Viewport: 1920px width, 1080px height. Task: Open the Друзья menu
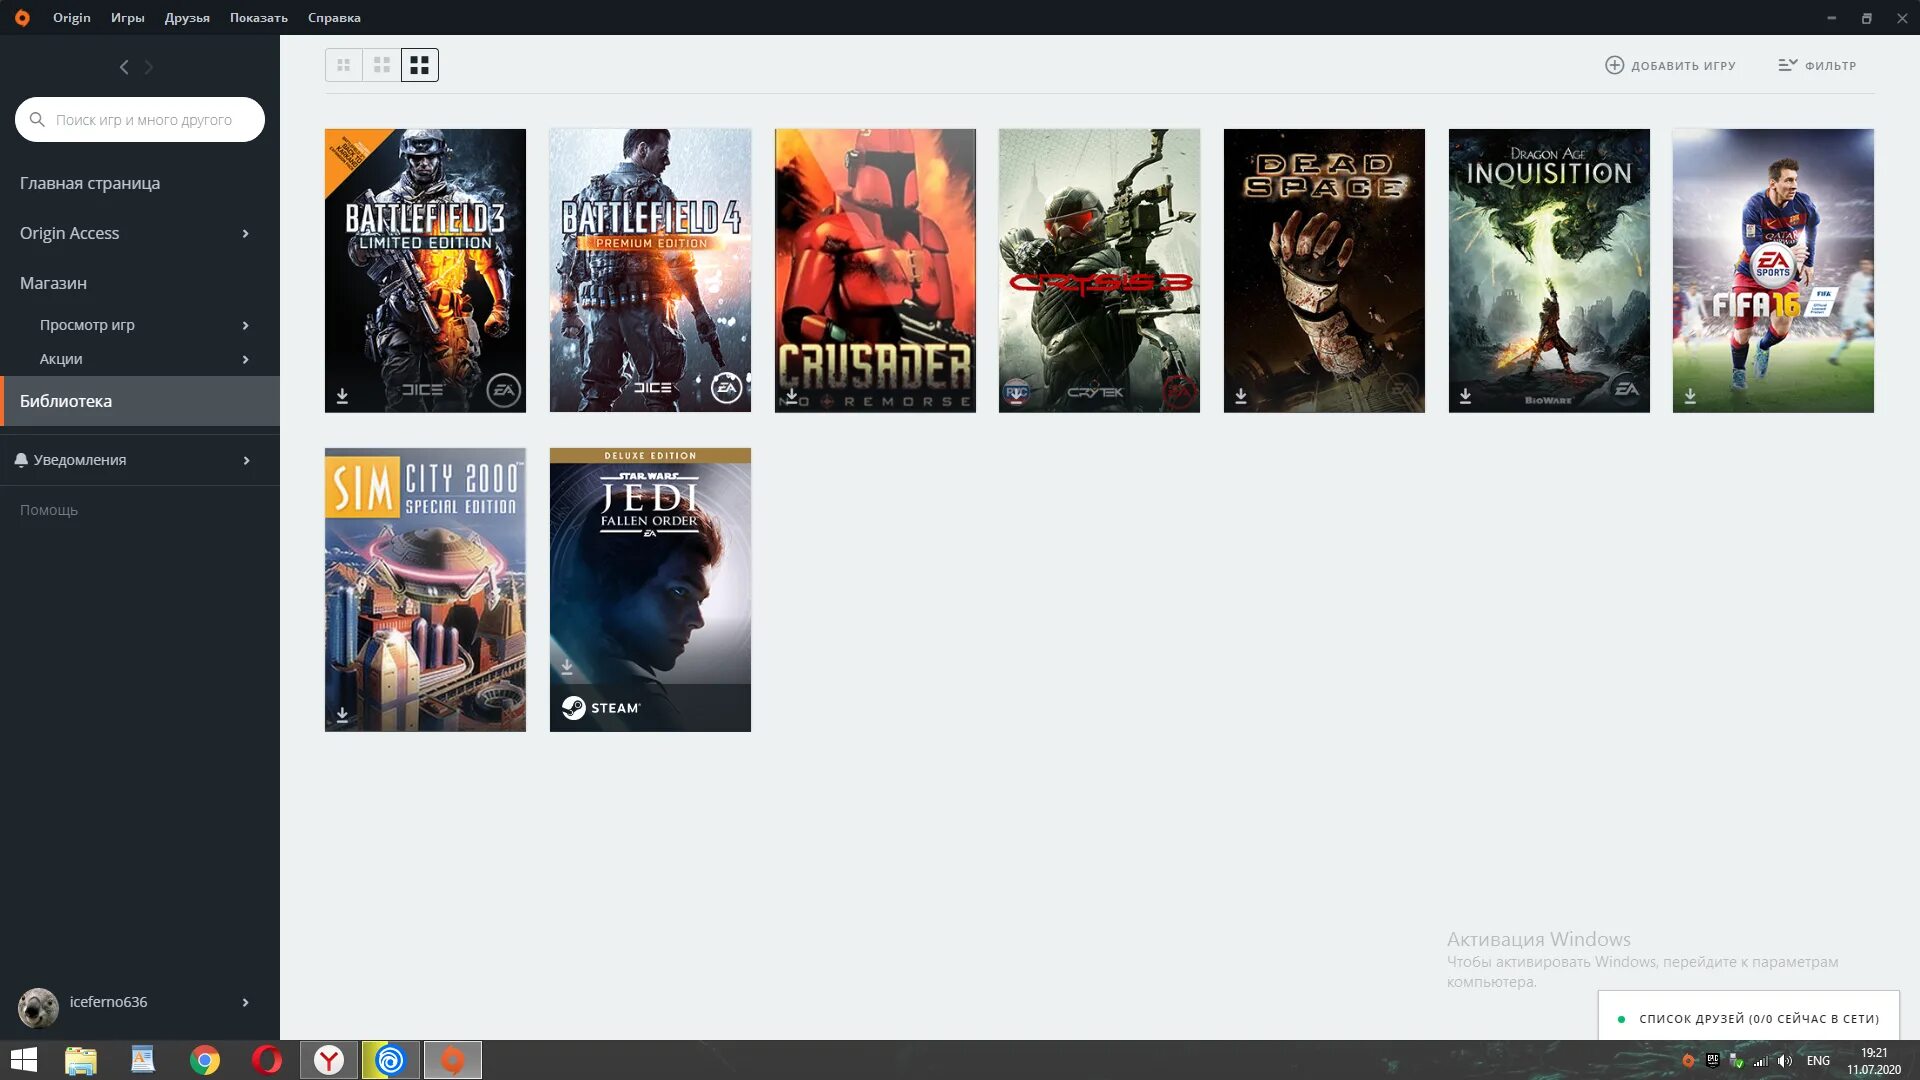187,18
